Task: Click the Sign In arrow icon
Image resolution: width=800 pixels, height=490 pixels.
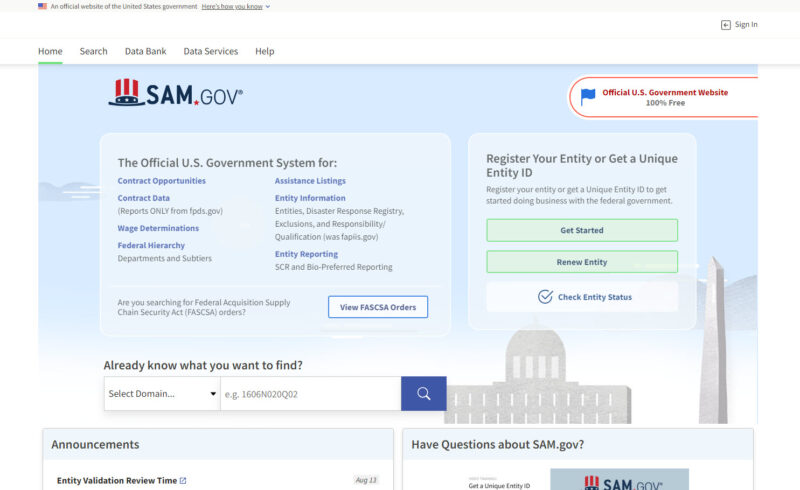Action: pyautogui.click(x=726, y=25)
